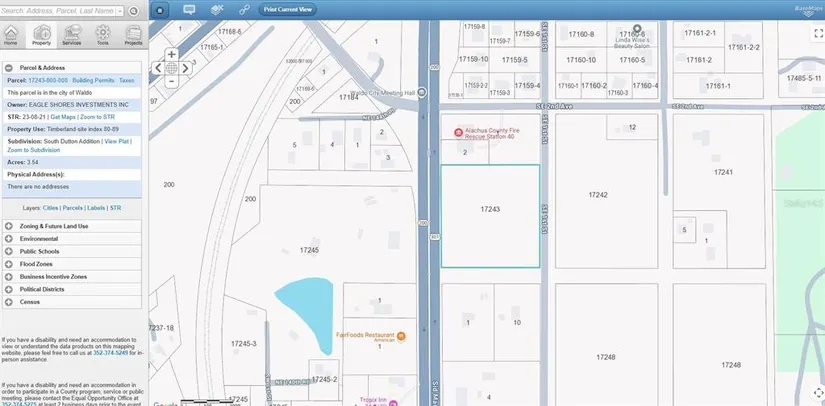Switch to the Property tab
825x406 pixels.
[x=41, y=36]
